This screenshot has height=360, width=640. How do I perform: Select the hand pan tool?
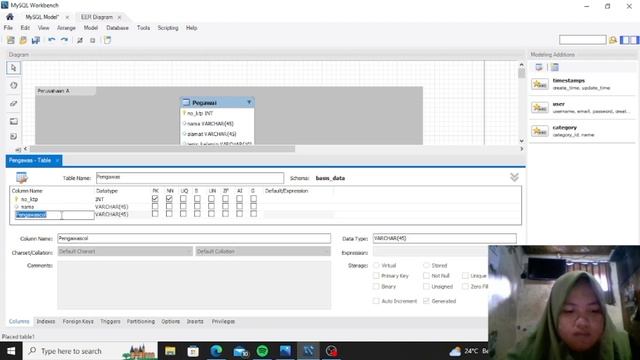tap(13, 85)
